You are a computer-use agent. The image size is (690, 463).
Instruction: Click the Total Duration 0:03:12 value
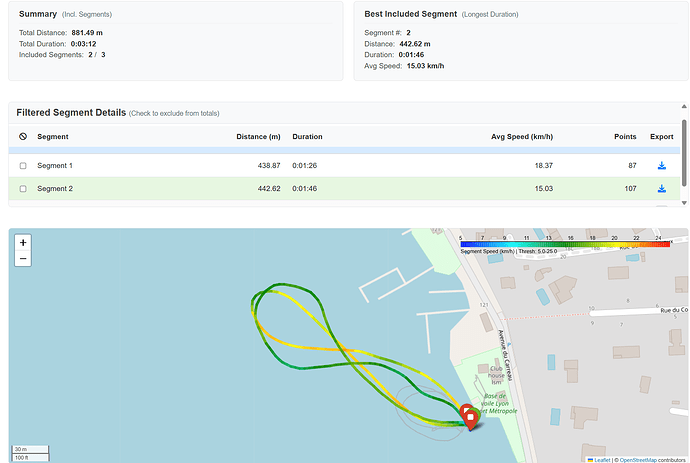84,44
